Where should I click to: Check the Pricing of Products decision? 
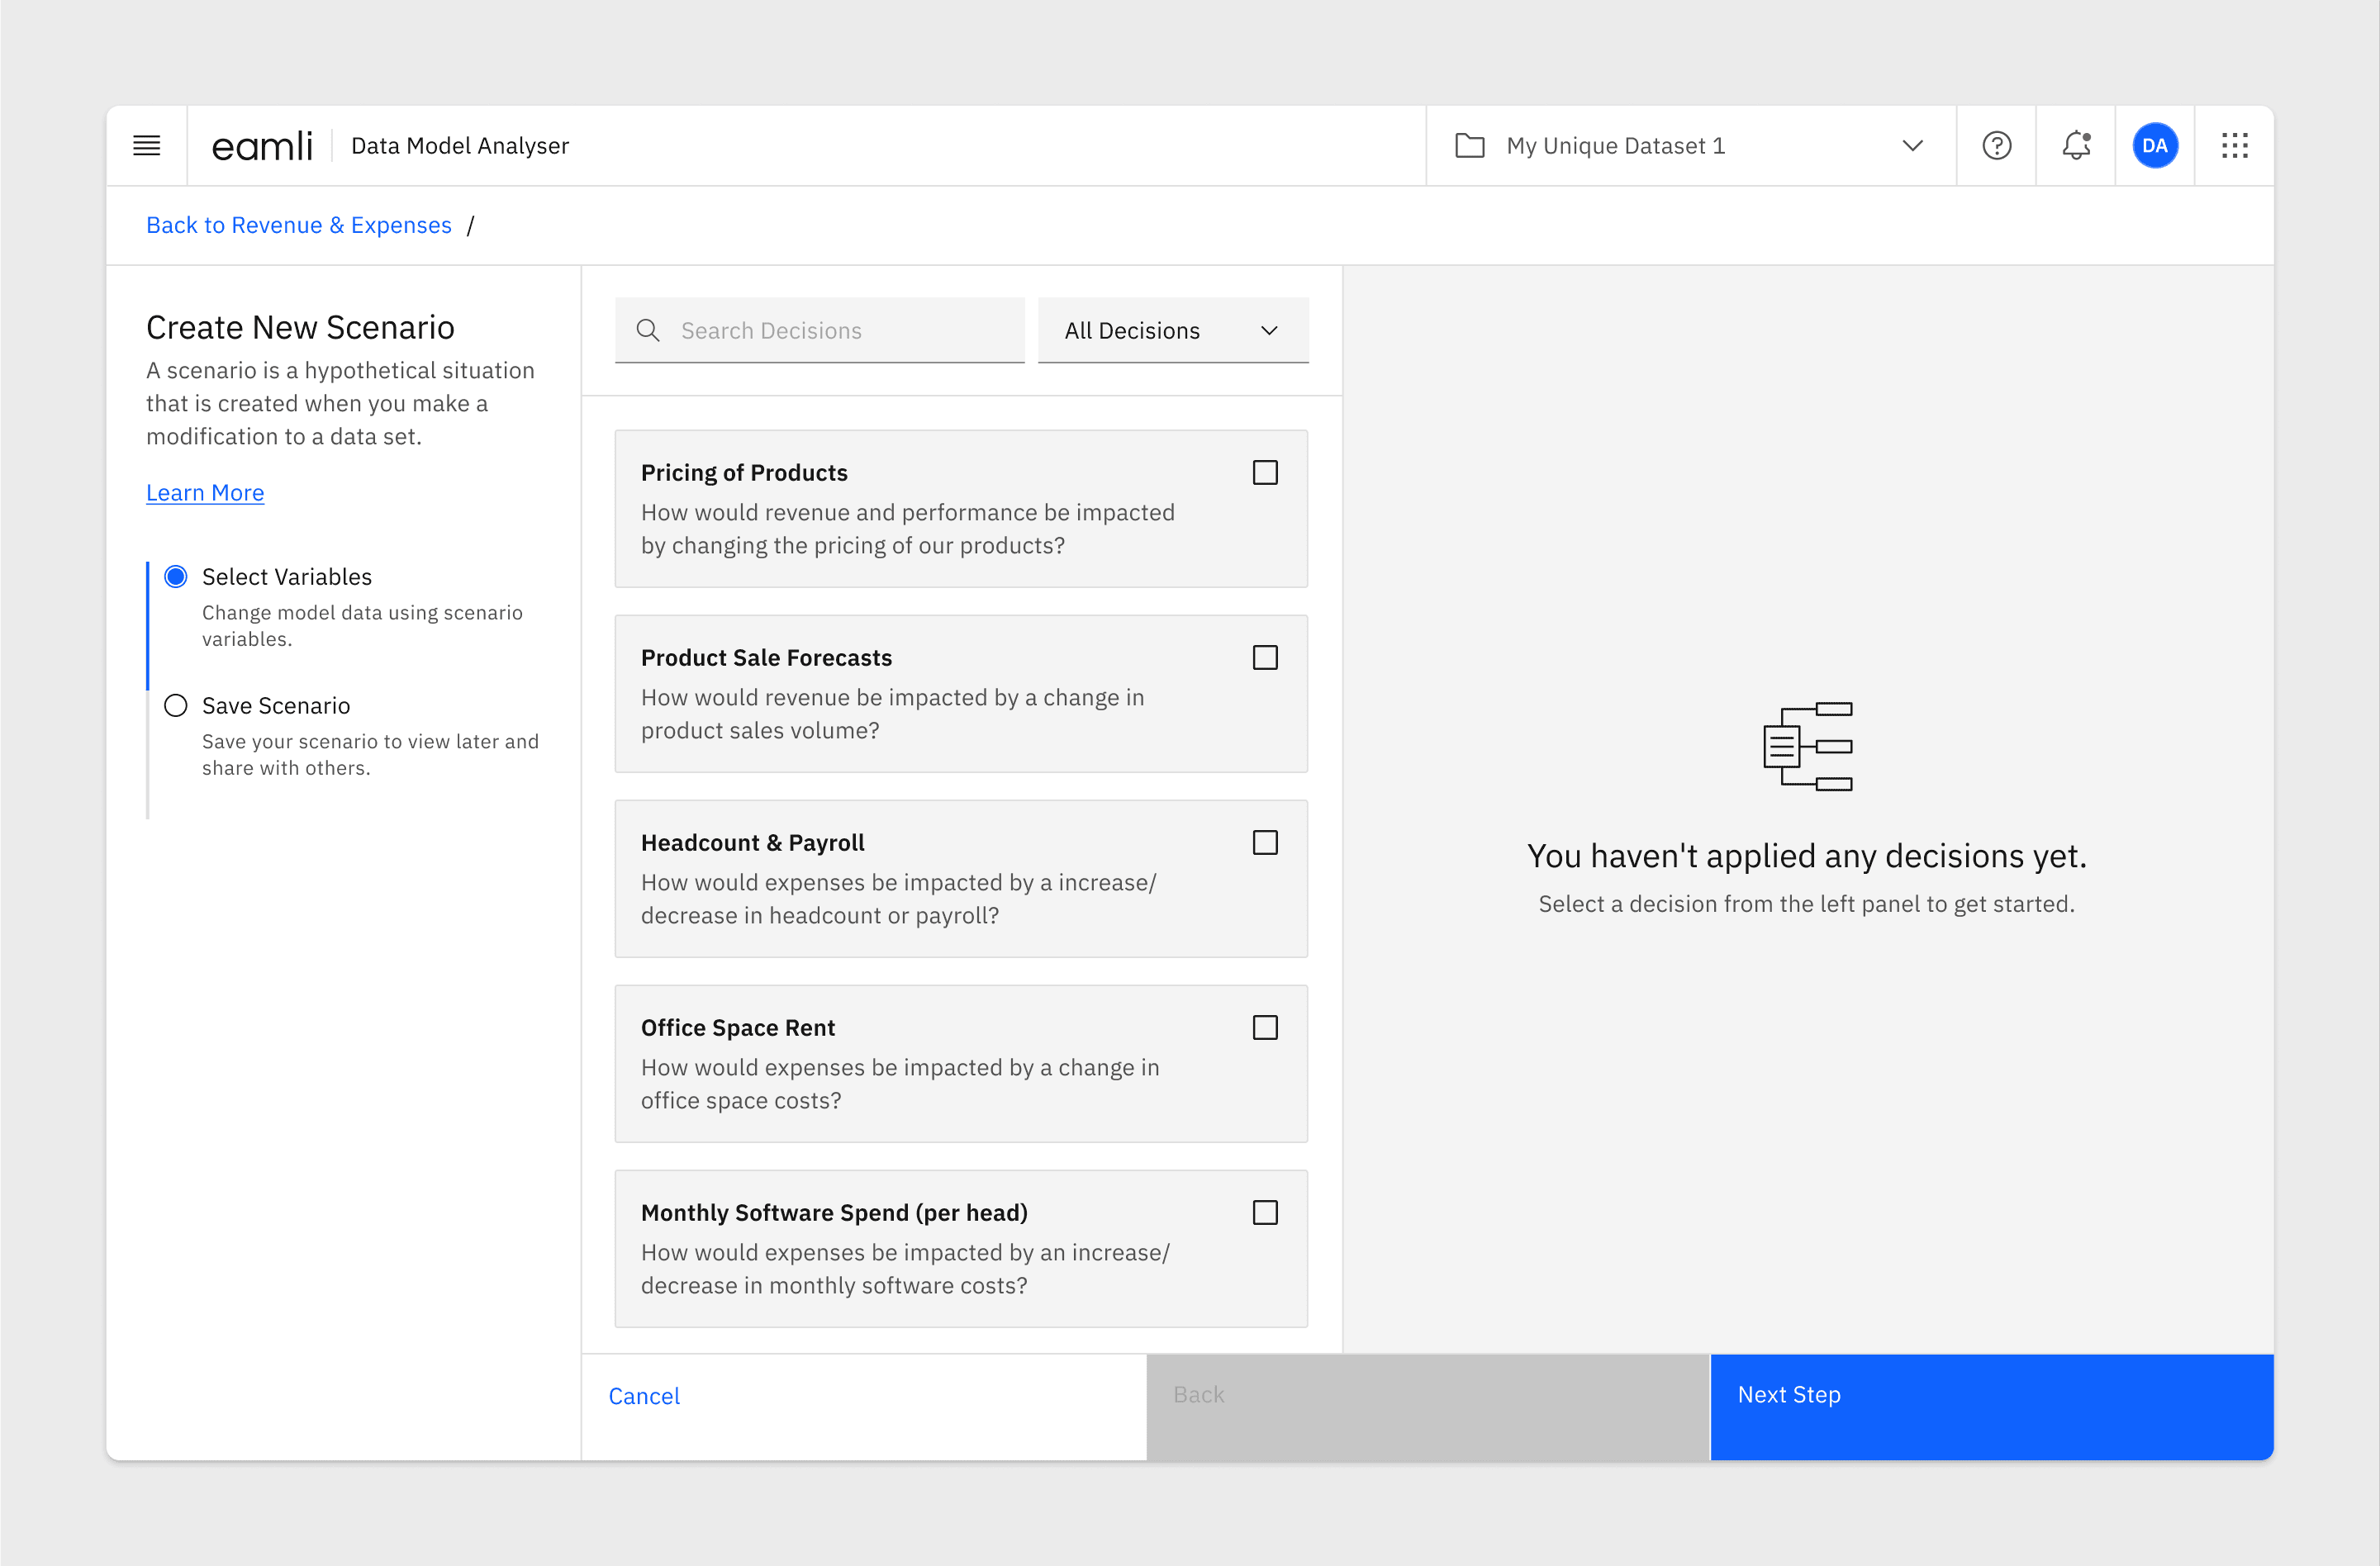[x=1265, y=473]
